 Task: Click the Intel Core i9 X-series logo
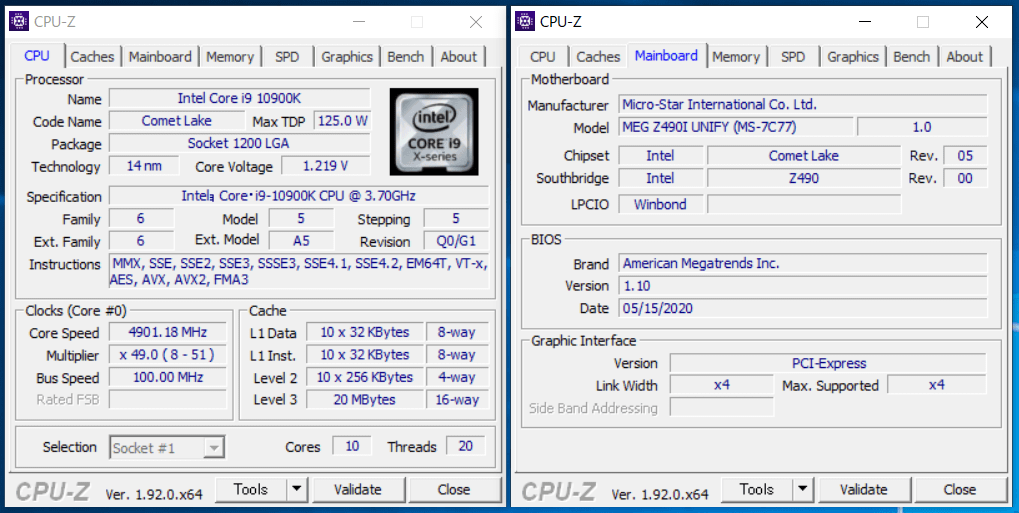(x=434, y=132)
